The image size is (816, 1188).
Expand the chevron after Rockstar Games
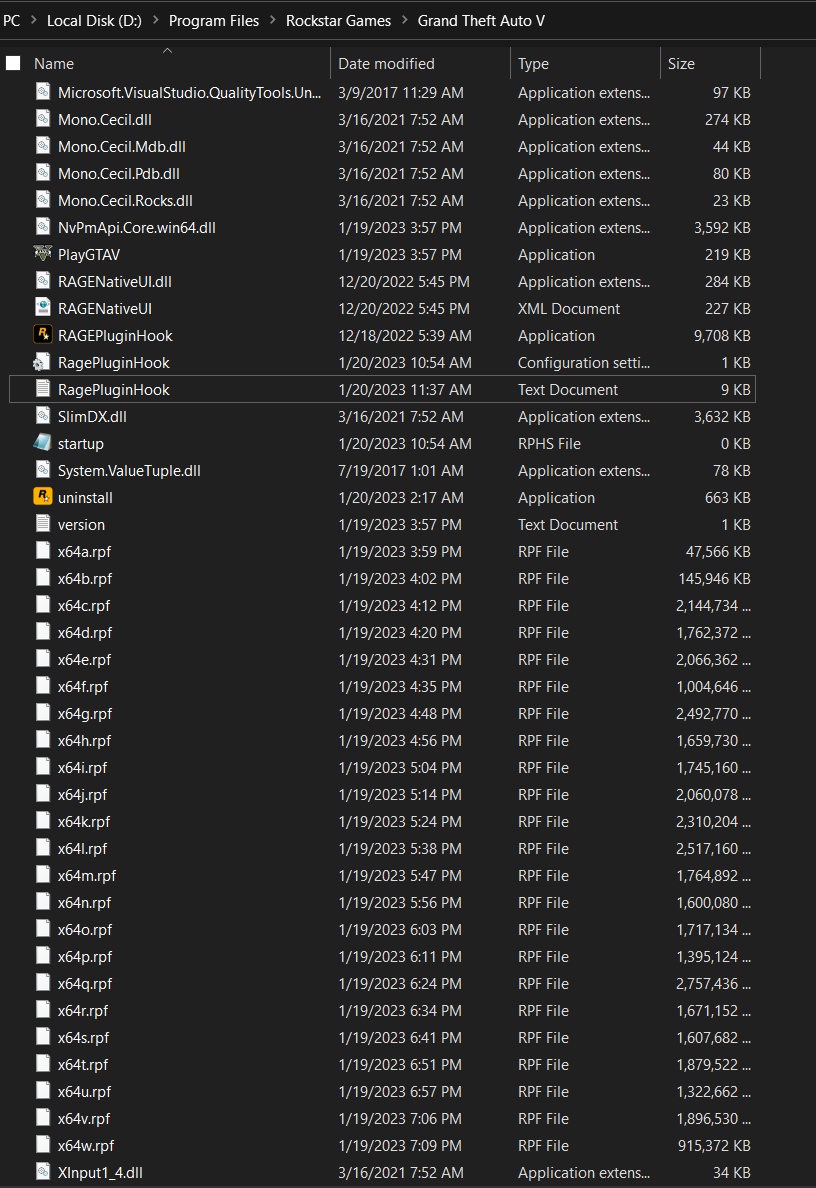coord(404,21)
